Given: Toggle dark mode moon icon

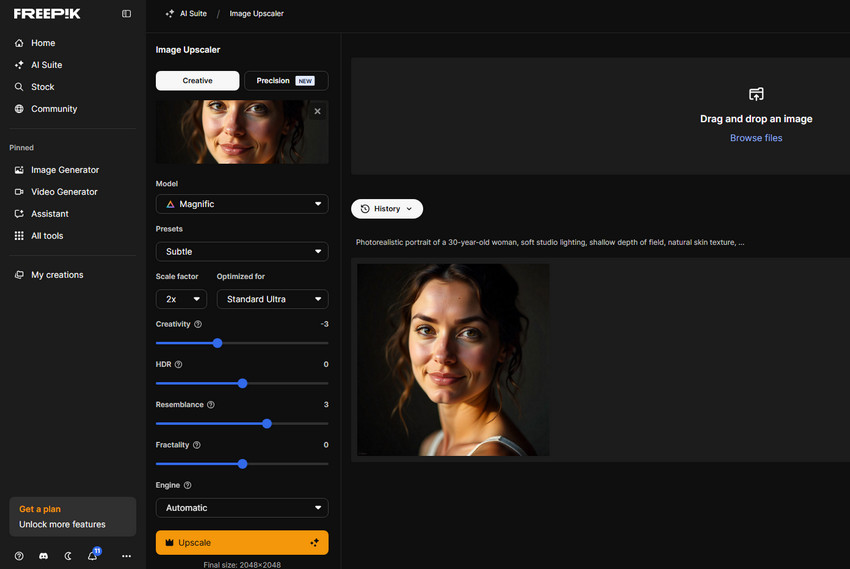Looking at the screenshot, I should coord(68,556).
